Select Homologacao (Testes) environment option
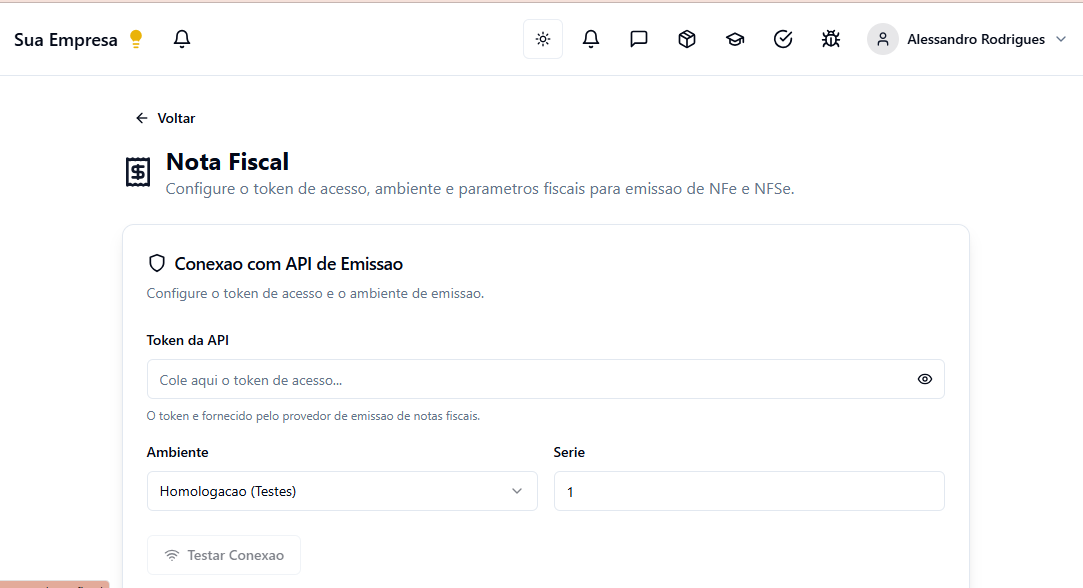Image resolution: width=1083 pixels, height=588 pixels. pyautogui.click(x=342, y=491)
